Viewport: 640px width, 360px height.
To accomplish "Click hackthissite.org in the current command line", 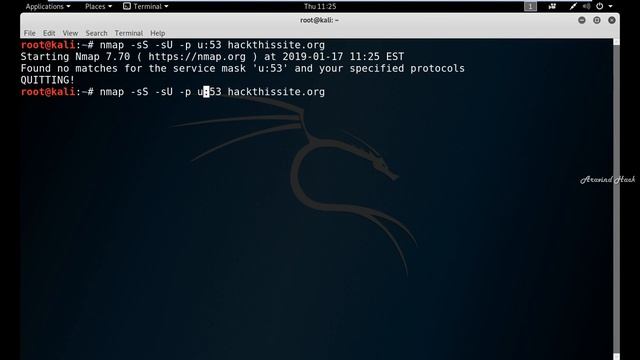I will (276, 92).
